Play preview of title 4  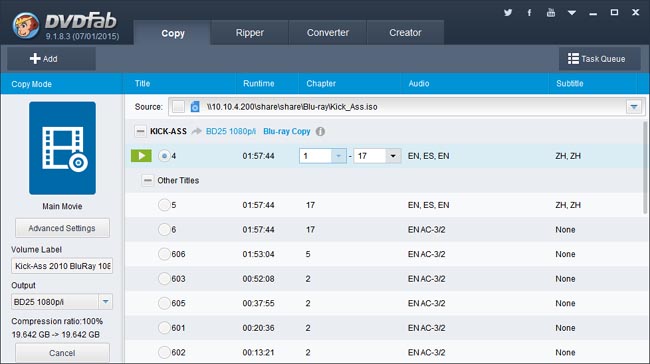141,156
